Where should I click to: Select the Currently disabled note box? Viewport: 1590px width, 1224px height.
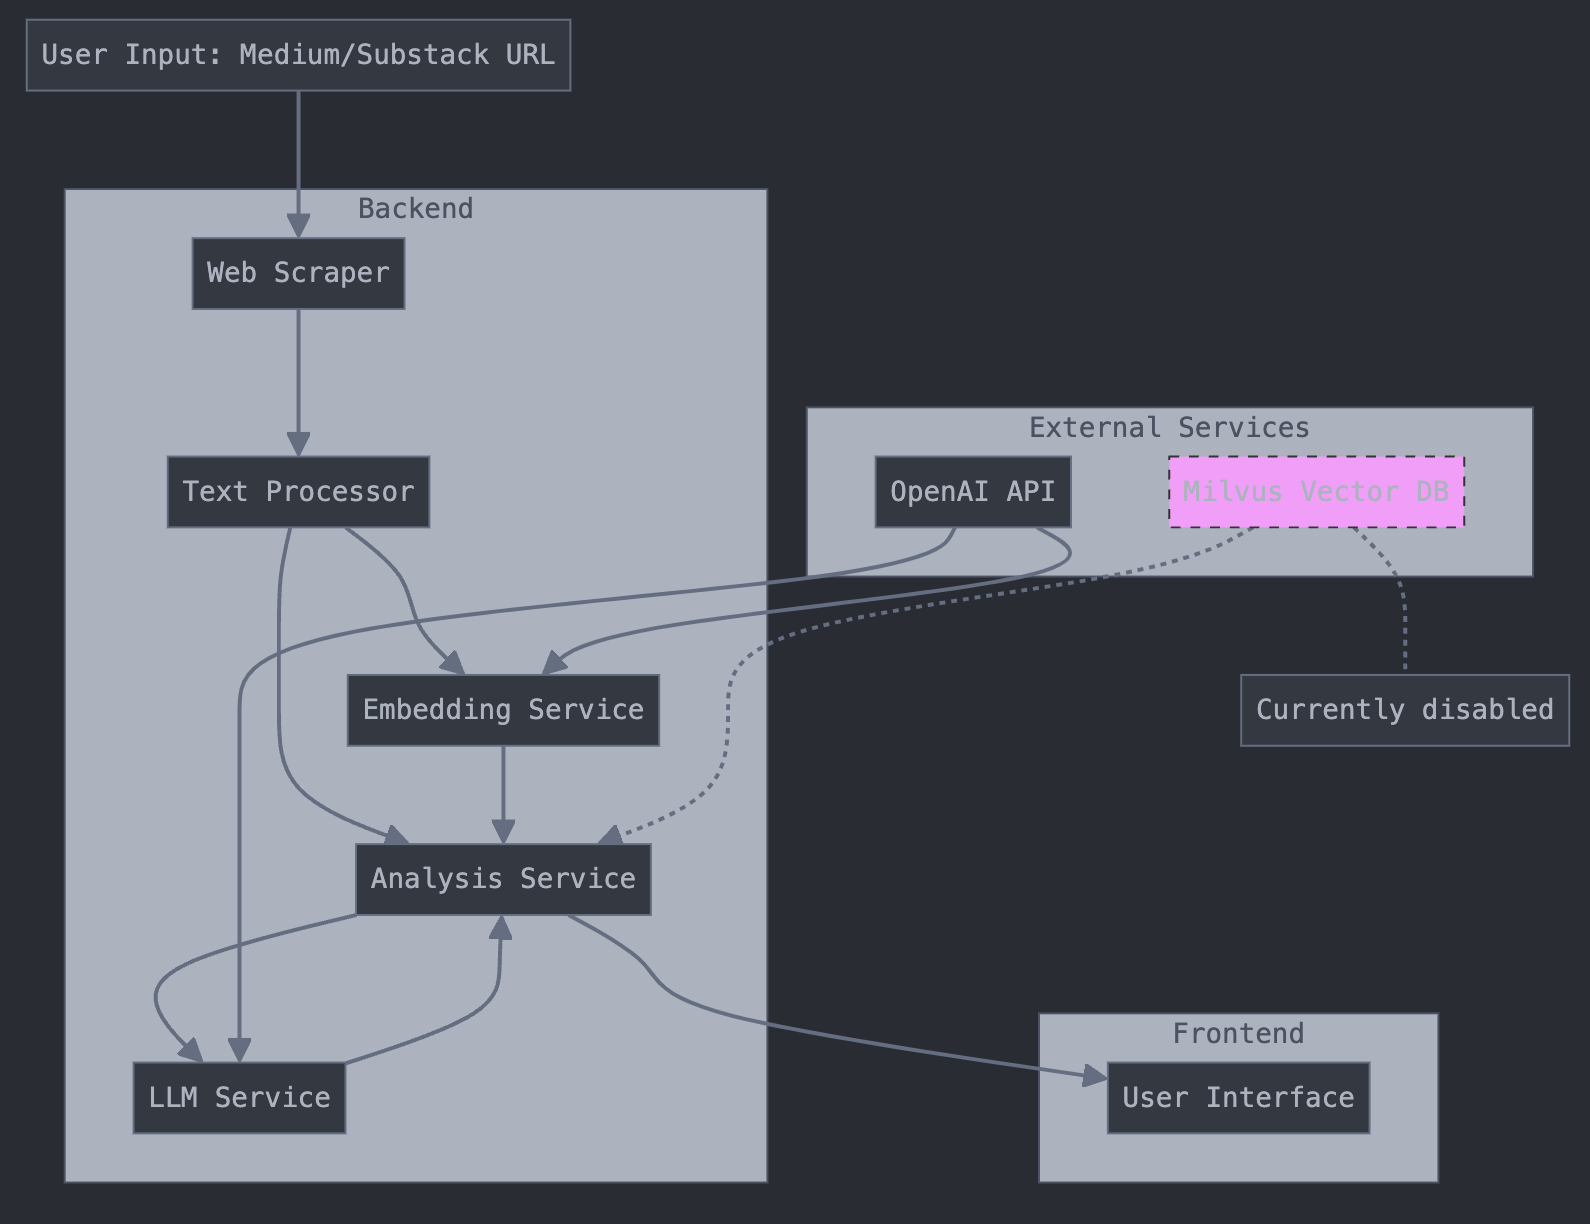(1404, 710)
